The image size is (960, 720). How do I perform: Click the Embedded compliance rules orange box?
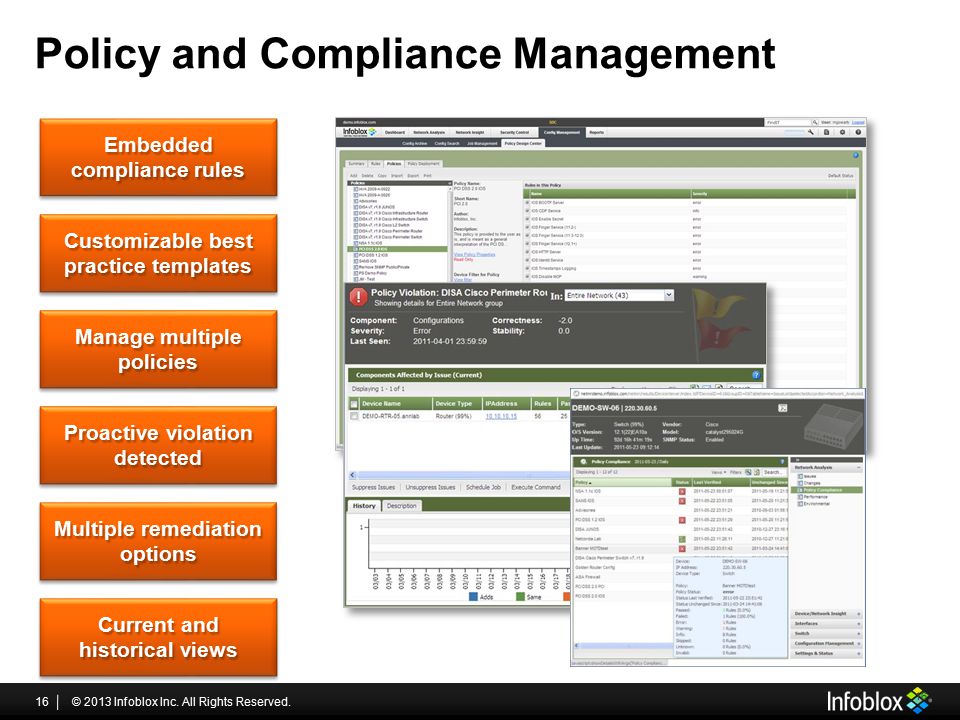(x=158, y=157)
